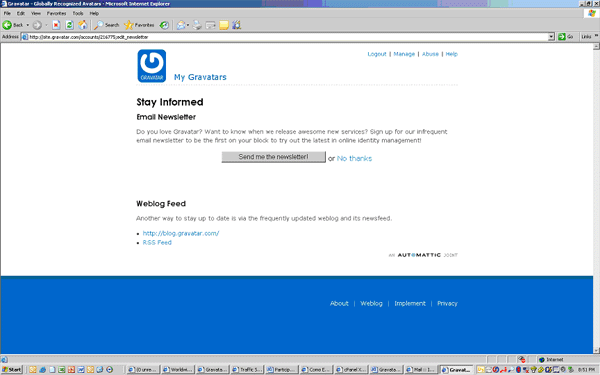Click the Mail icon in toolbar
The image size is (600, 375).
pyautogui.click(x=181, y=25)
